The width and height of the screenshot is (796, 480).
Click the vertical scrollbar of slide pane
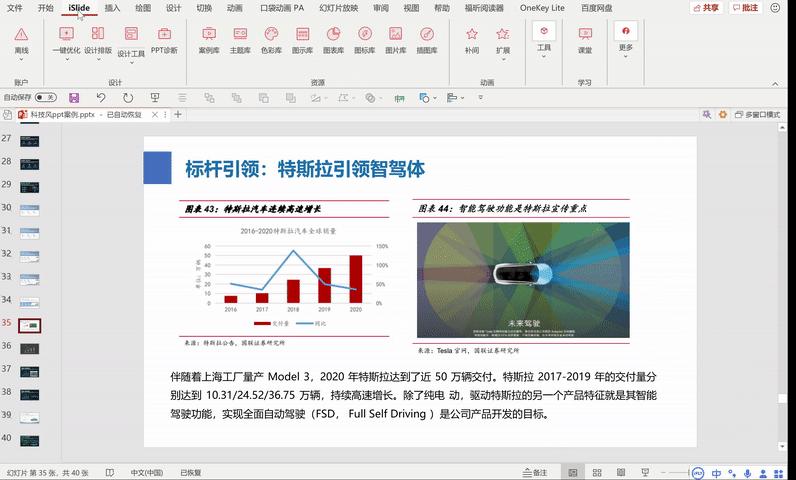pyautogui.click(x=782, y=287)
